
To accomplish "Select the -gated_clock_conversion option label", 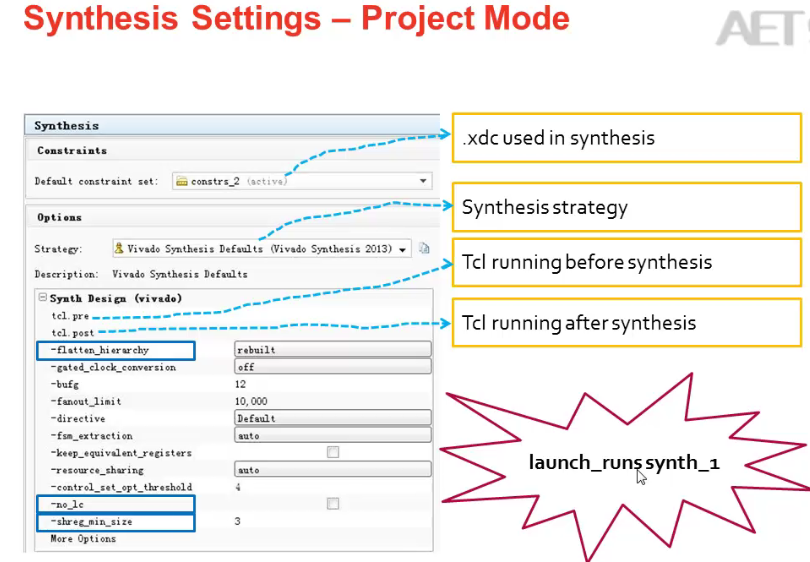I will [x=113, y=367].
